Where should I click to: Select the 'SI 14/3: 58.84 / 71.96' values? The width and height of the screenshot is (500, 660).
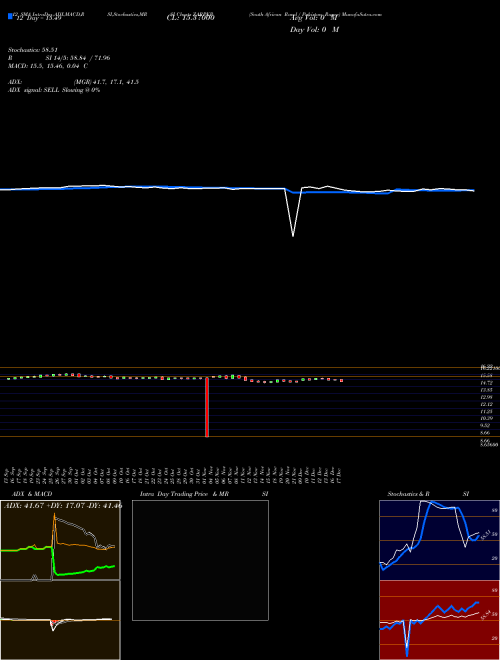tap(78, 58)
